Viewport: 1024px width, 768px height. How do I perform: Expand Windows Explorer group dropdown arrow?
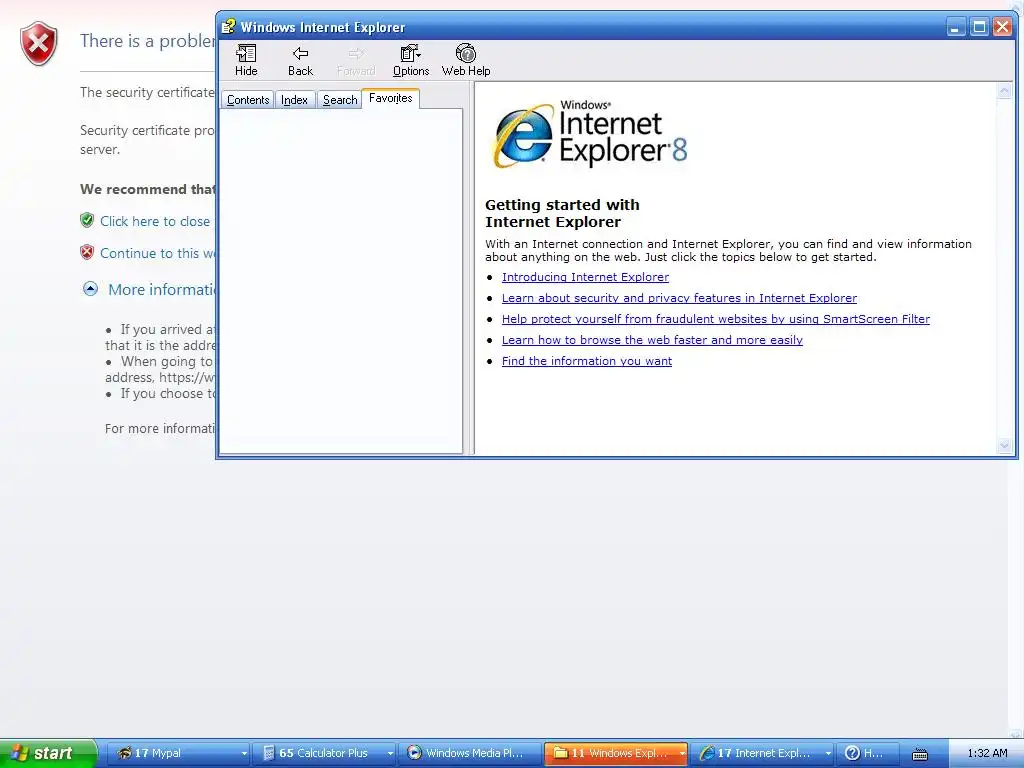pos(682,753)
